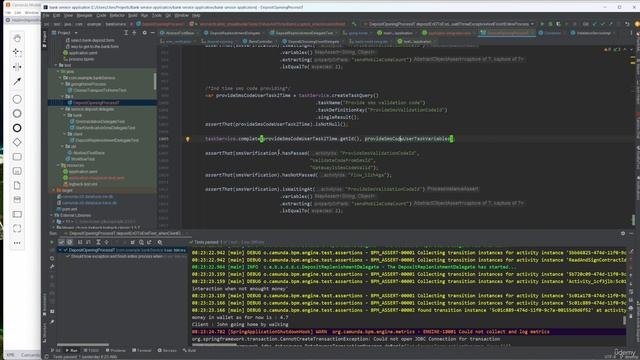Click the yellow lightbulb intention icon
Screen dimensions: 640x360
(188, 139)
